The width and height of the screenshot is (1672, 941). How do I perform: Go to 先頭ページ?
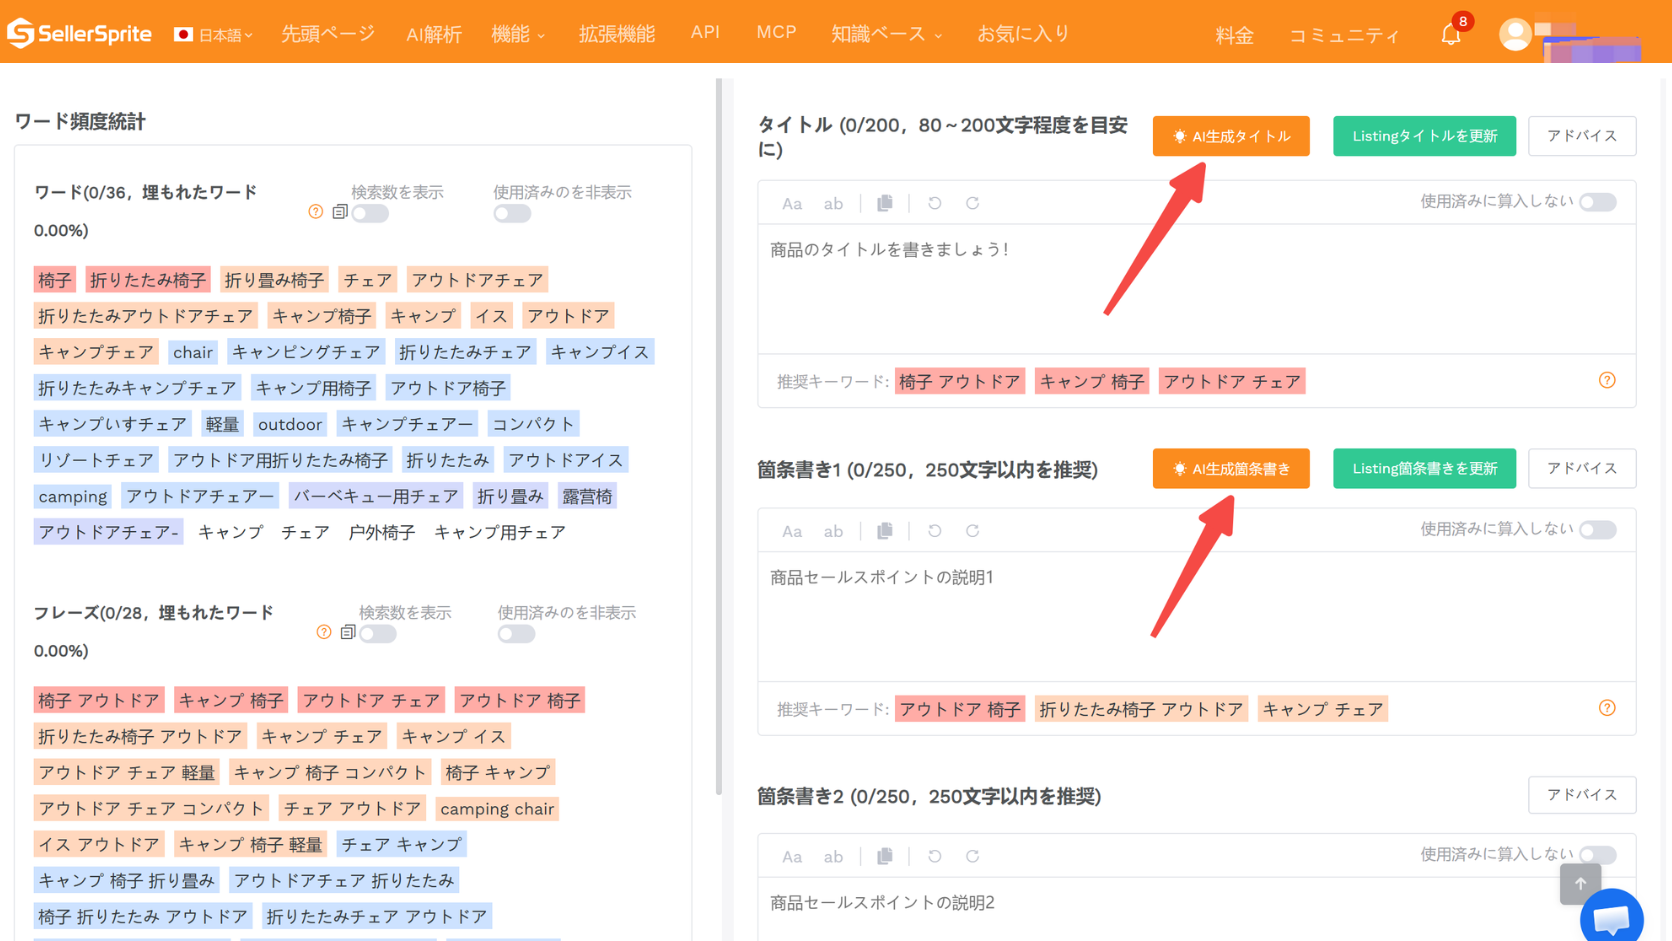tap(328, 34)
